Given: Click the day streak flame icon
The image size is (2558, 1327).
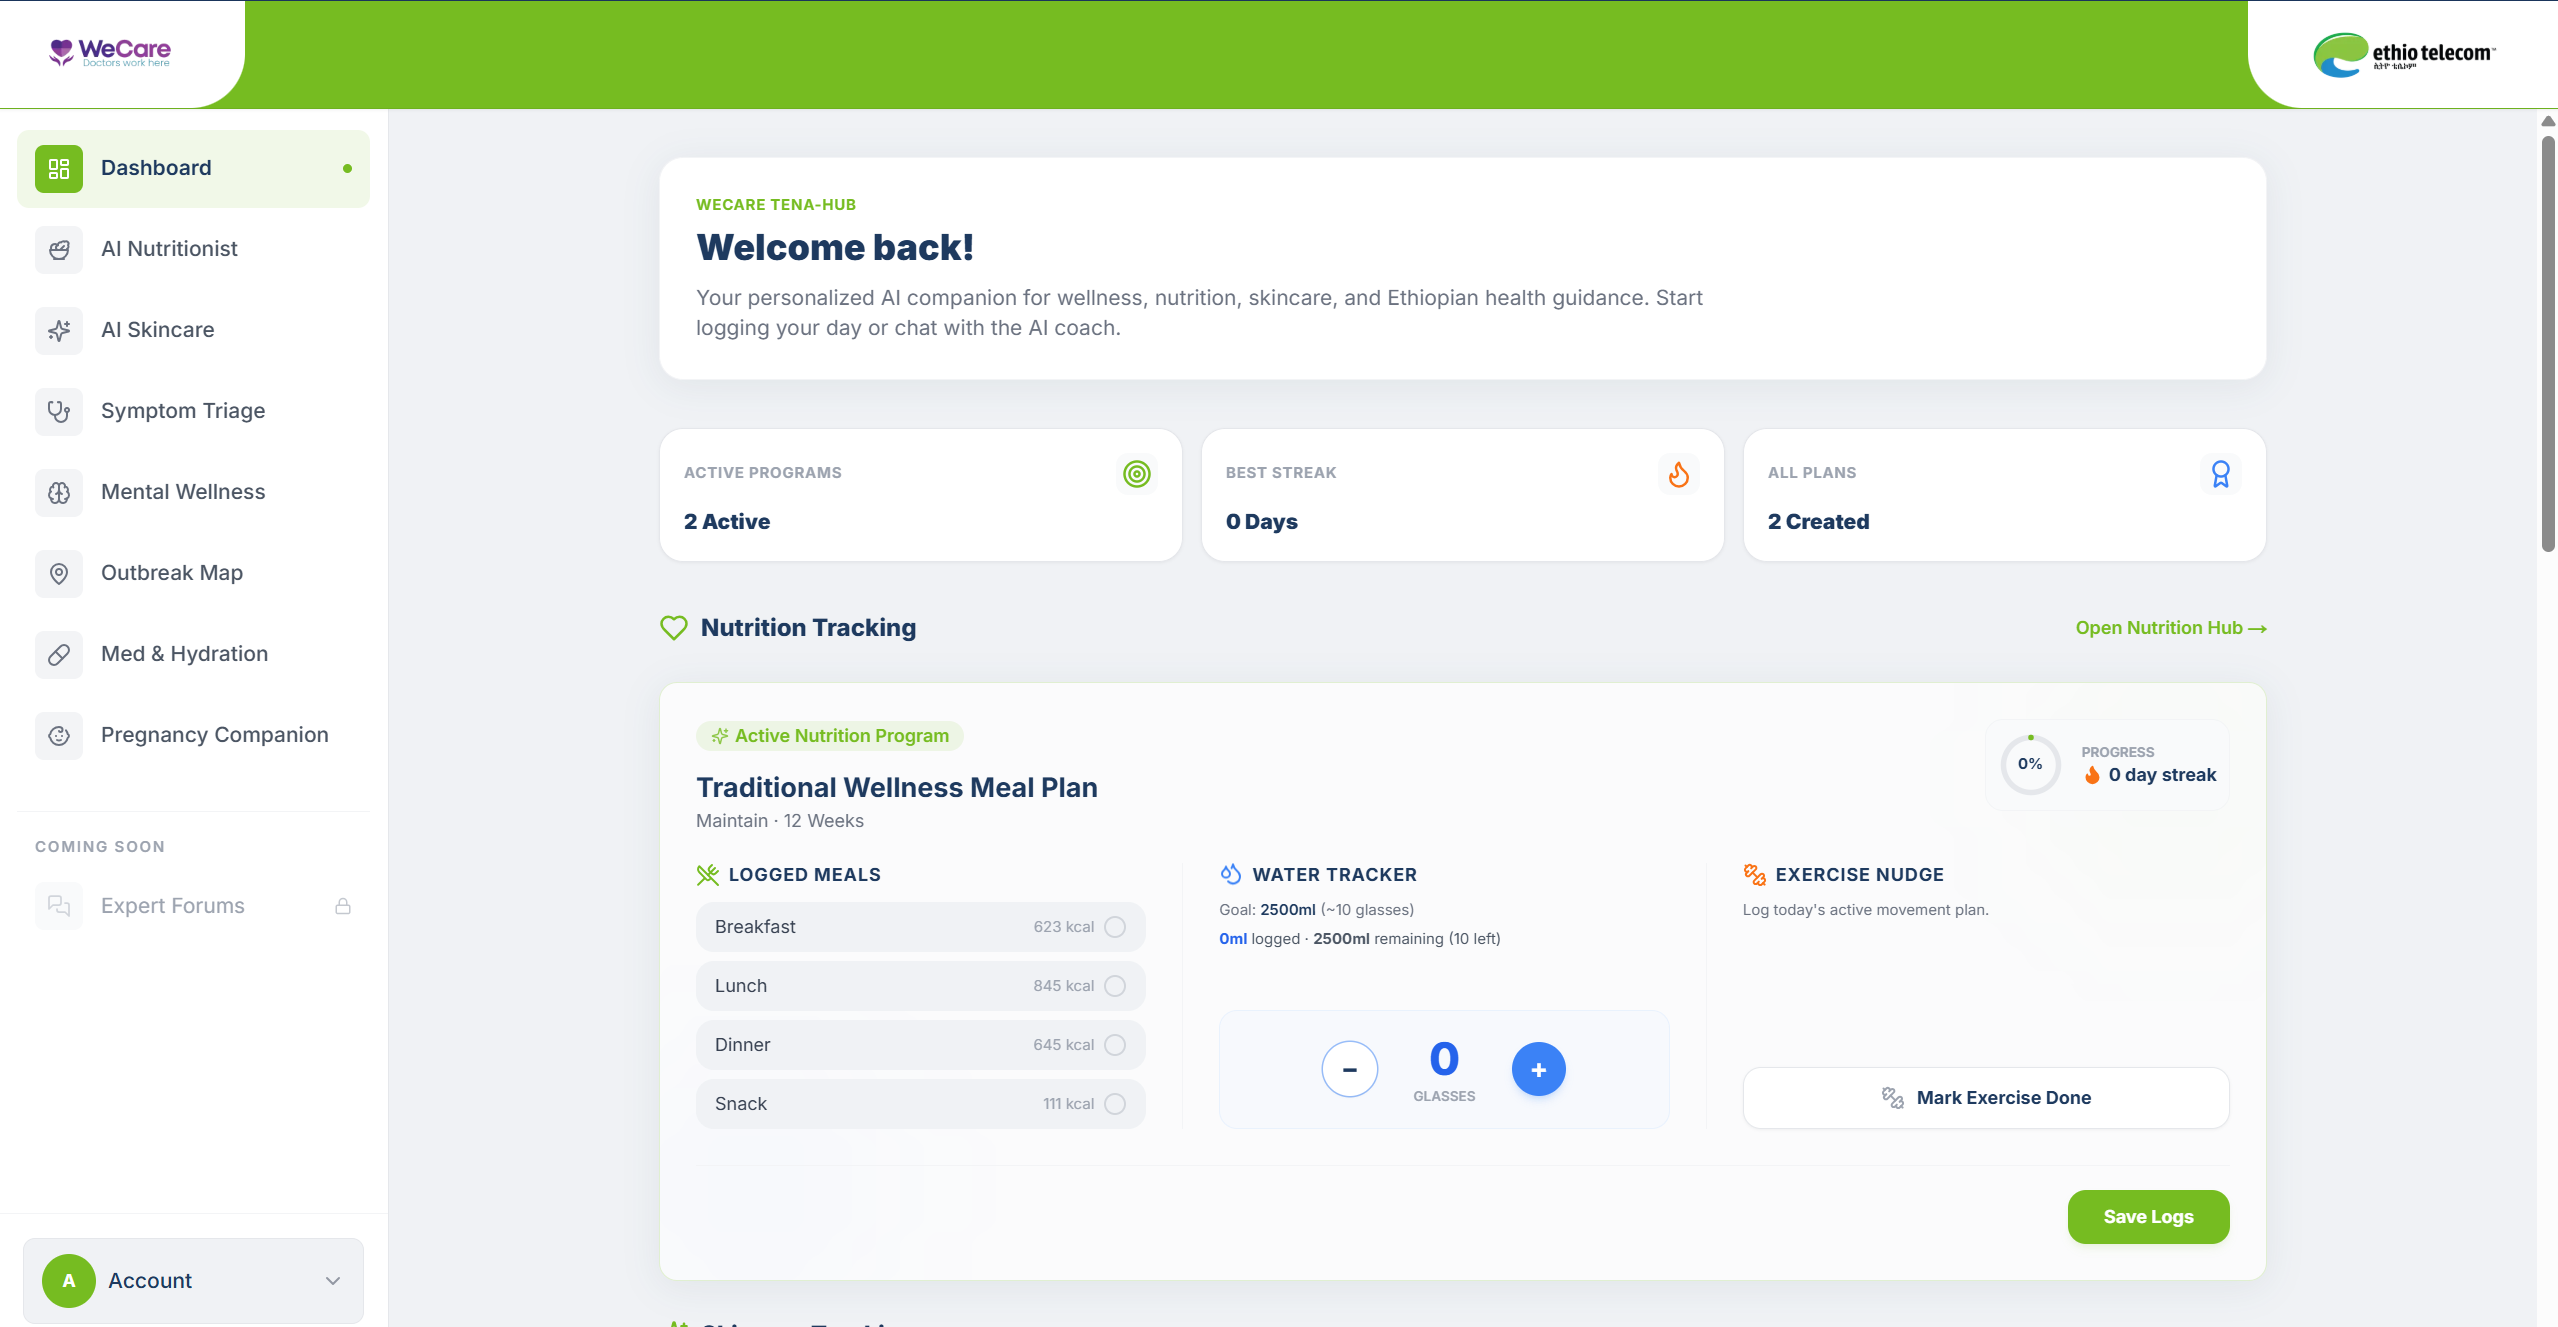Looking at the screenshot, I should (x=2092, y=775).
